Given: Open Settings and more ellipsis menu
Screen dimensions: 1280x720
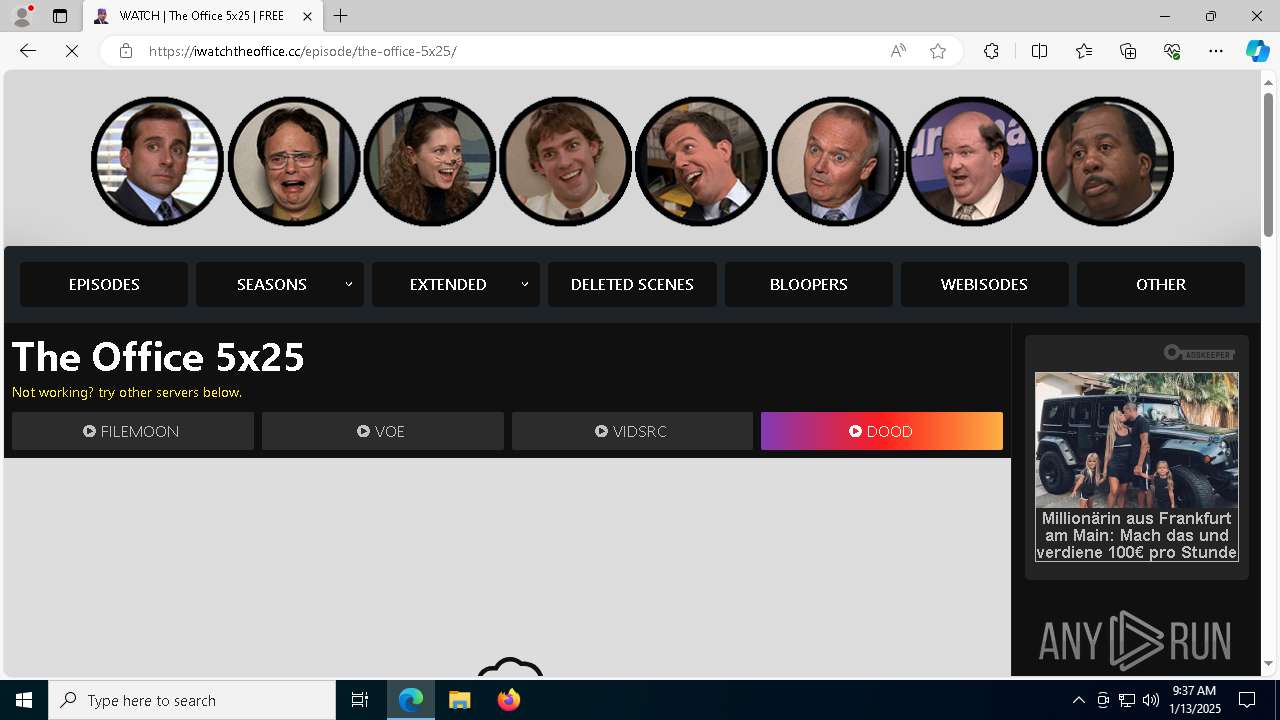Looking at the screenshot, I should point(1216,51).
